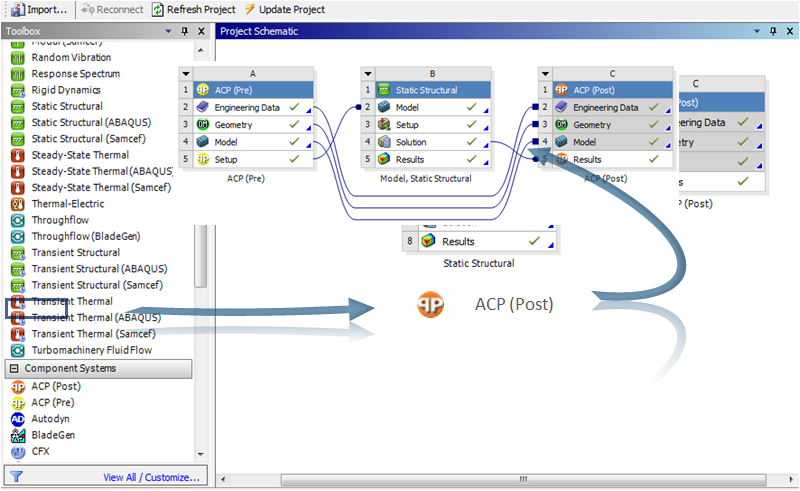Image resolution: width=800 pixels, height=491 pixels.
Task: Select the Model cell in system A
Action: (x=253, y=142)
